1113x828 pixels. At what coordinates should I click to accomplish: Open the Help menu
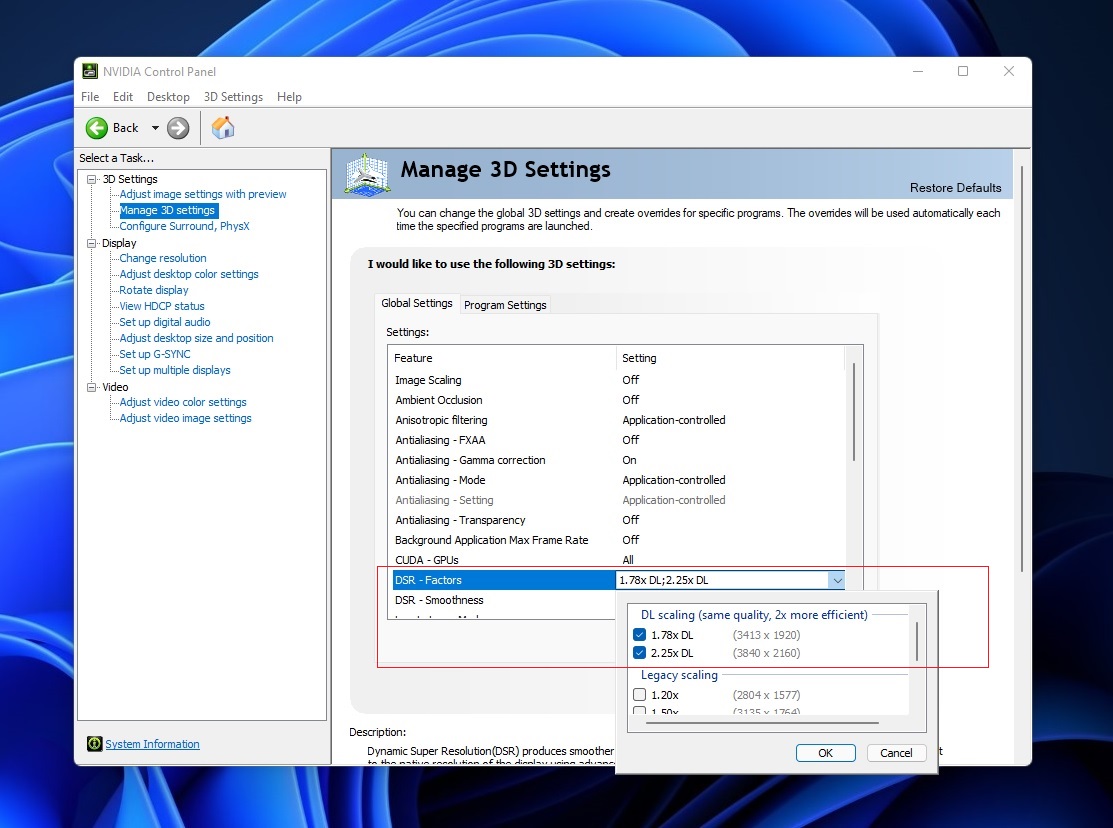coord(289,97)
